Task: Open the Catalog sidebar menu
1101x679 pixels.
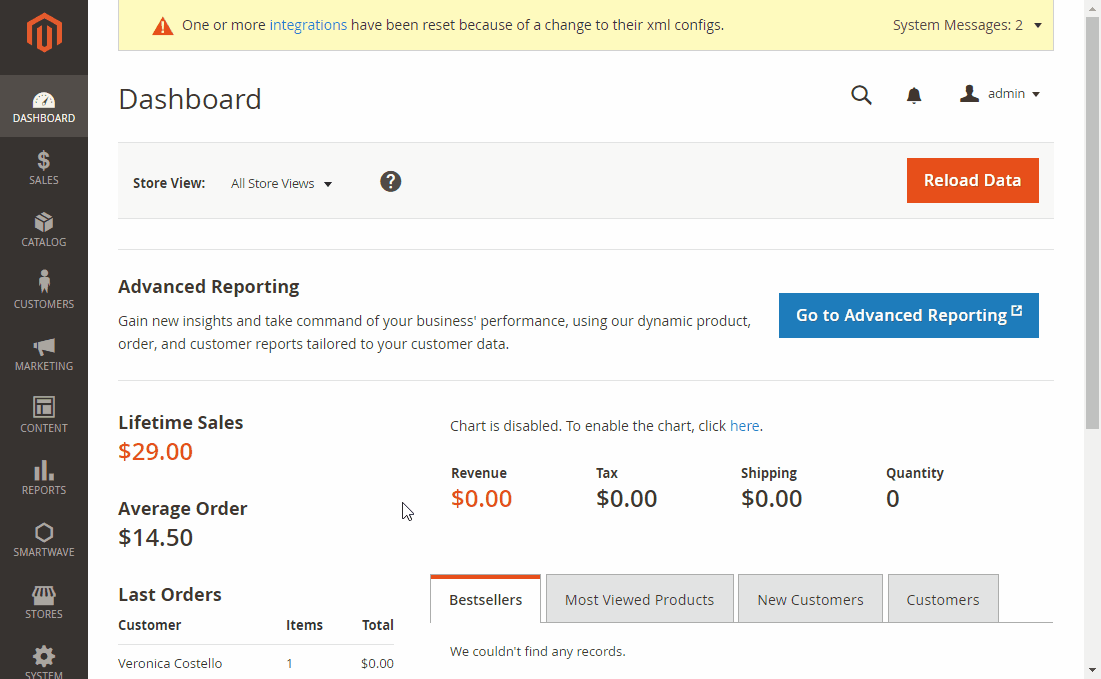Action: (44, 229)
